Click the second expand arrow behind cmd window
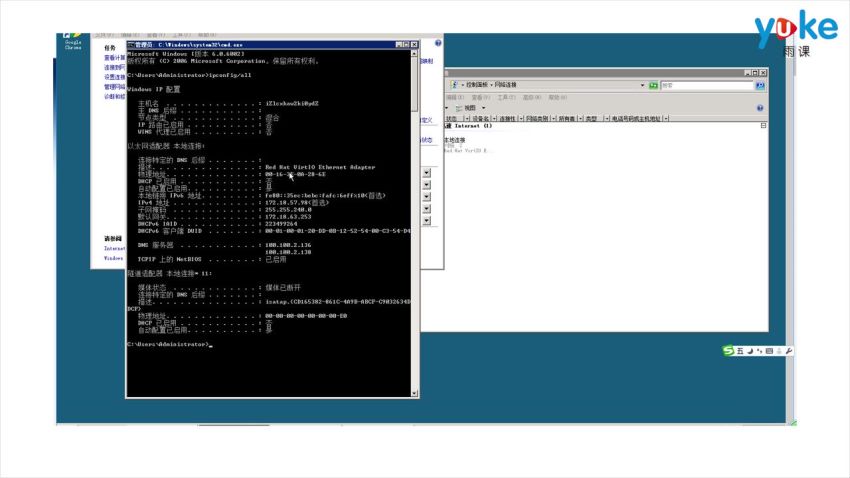850x478 pixels. point(427,185)
